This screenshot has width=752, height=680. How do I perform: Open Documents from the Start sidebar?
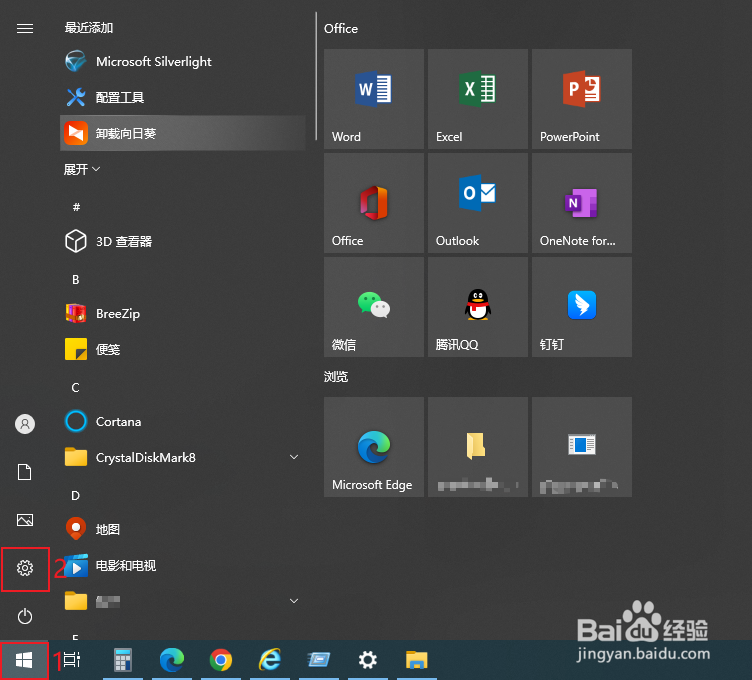coord(25,472)
